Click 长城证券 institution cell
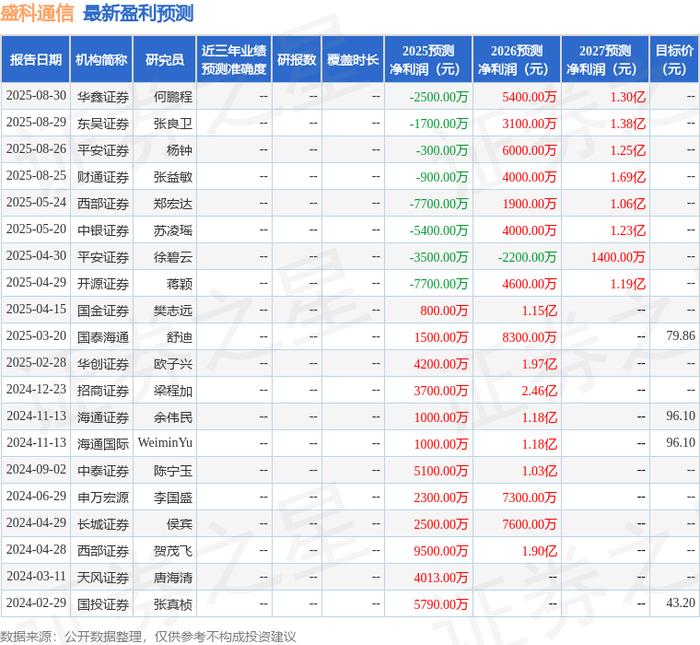 103,524
